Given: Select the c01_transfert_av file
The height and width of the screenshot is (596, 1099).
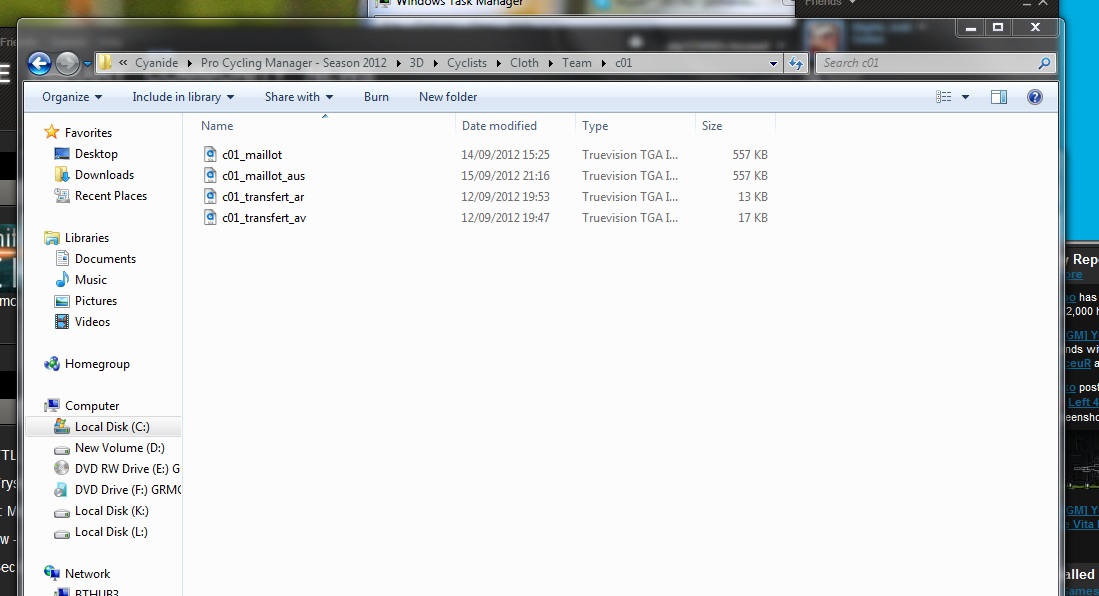Looking at the screenshot, I should coord(263,218).
